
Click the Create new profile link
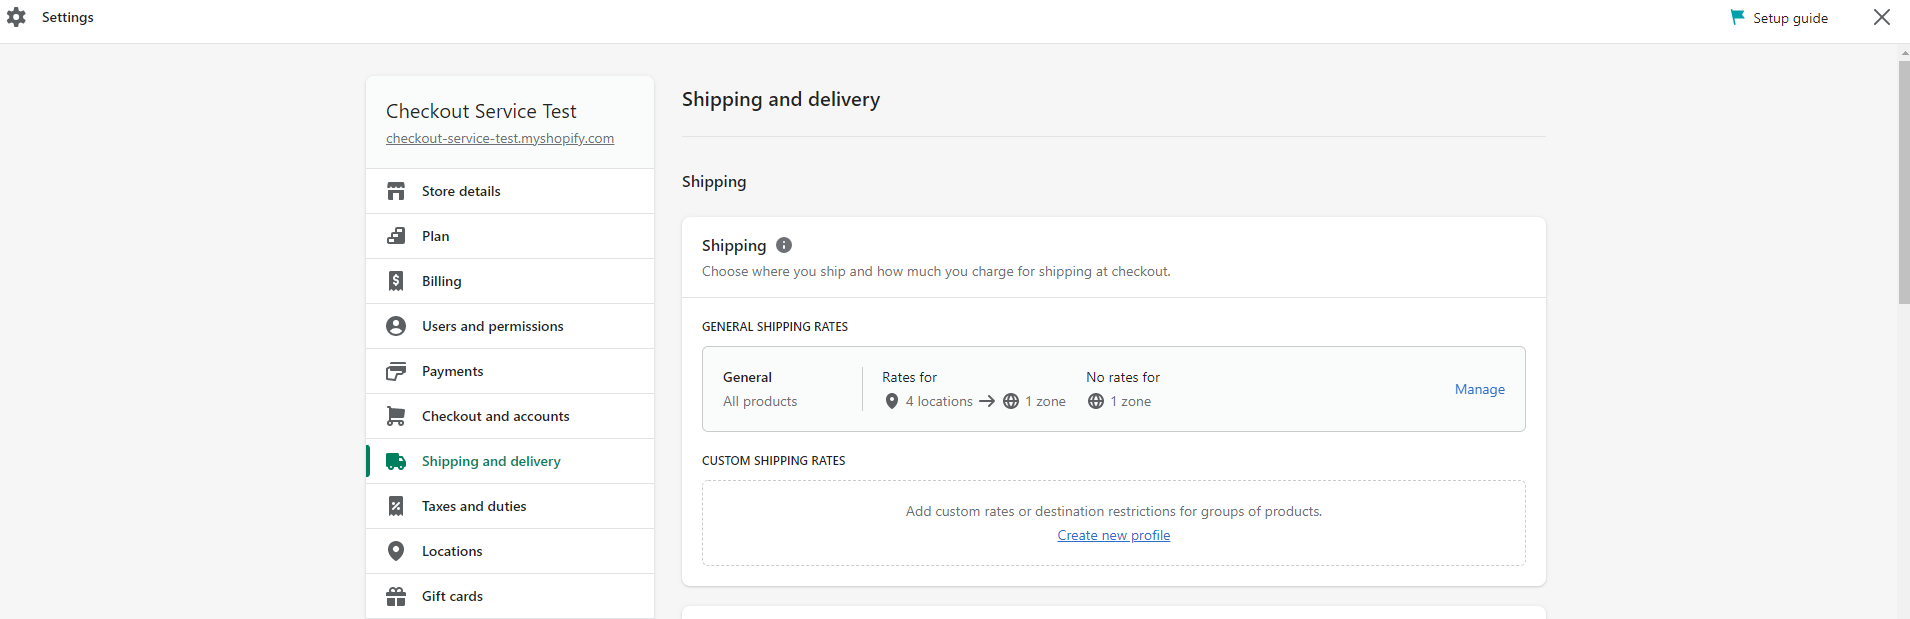point(1114,535)
